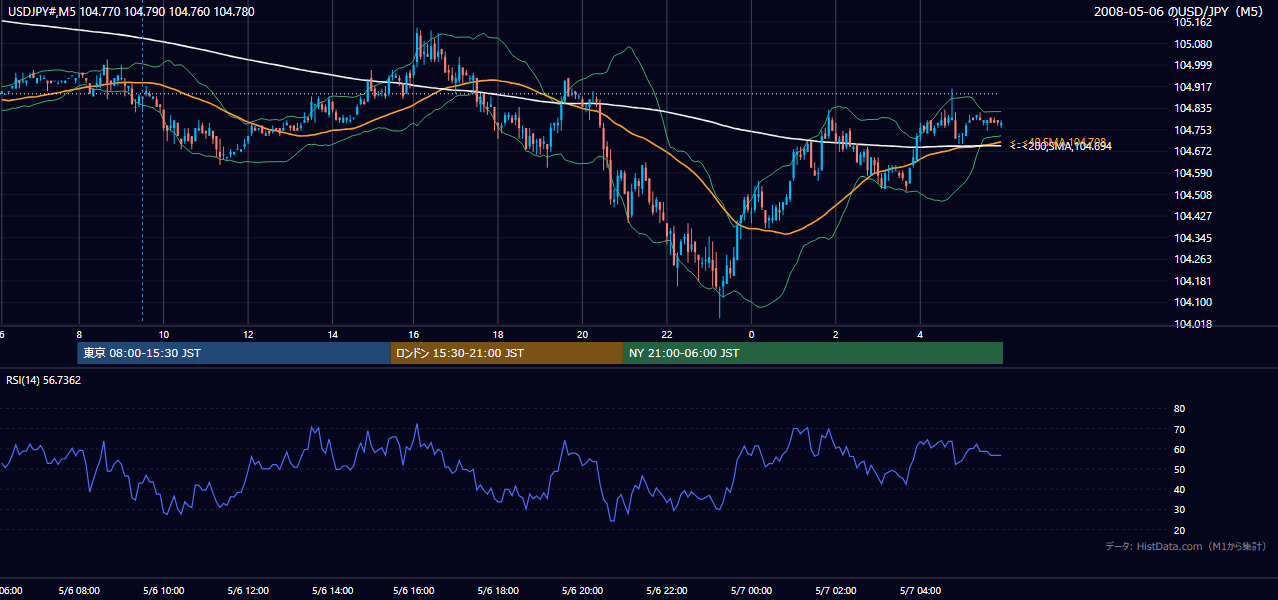Click the 5/6 18:00 time axis label
The width and height of the screenshot is (1278, 600).
498,591
